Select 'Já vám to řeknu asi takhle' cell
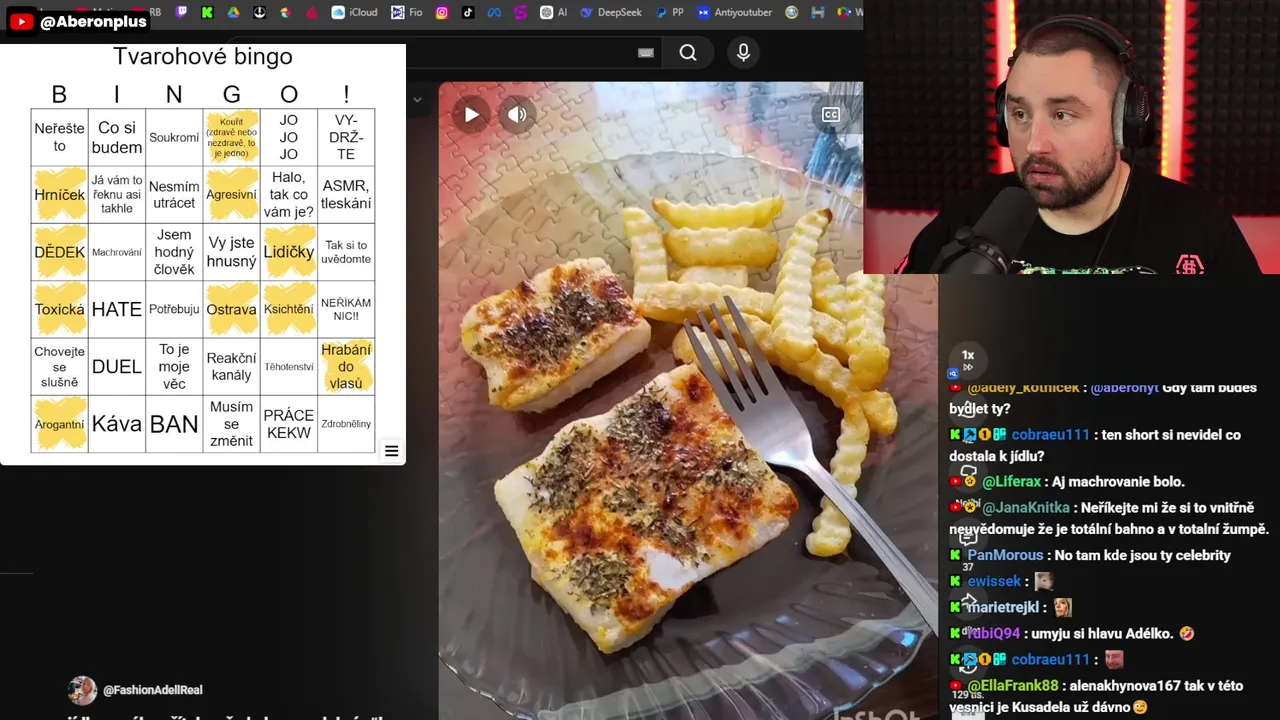The image size is (1280, 720). (117, 195)
